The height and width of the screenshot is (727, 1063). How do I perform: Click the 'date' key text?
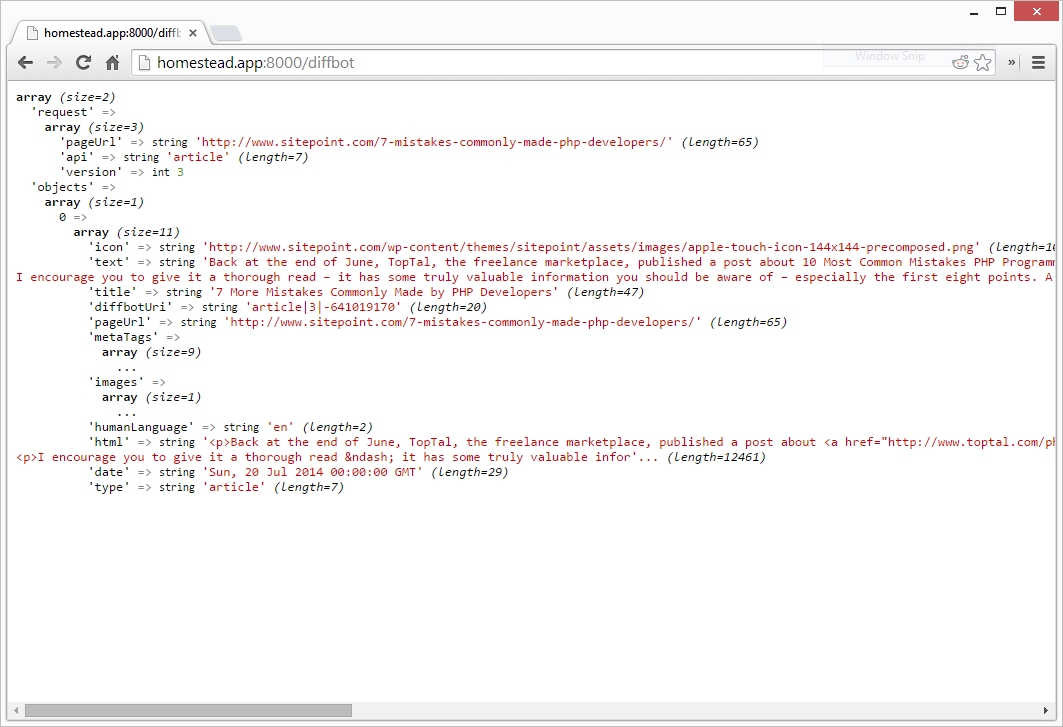click(x=108, y=471)
